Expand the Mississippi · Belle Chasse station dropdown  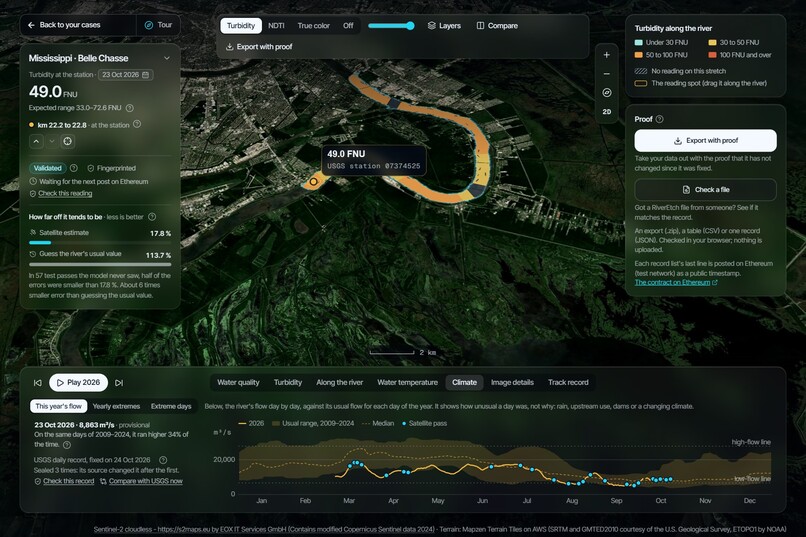tap(167, 58)
